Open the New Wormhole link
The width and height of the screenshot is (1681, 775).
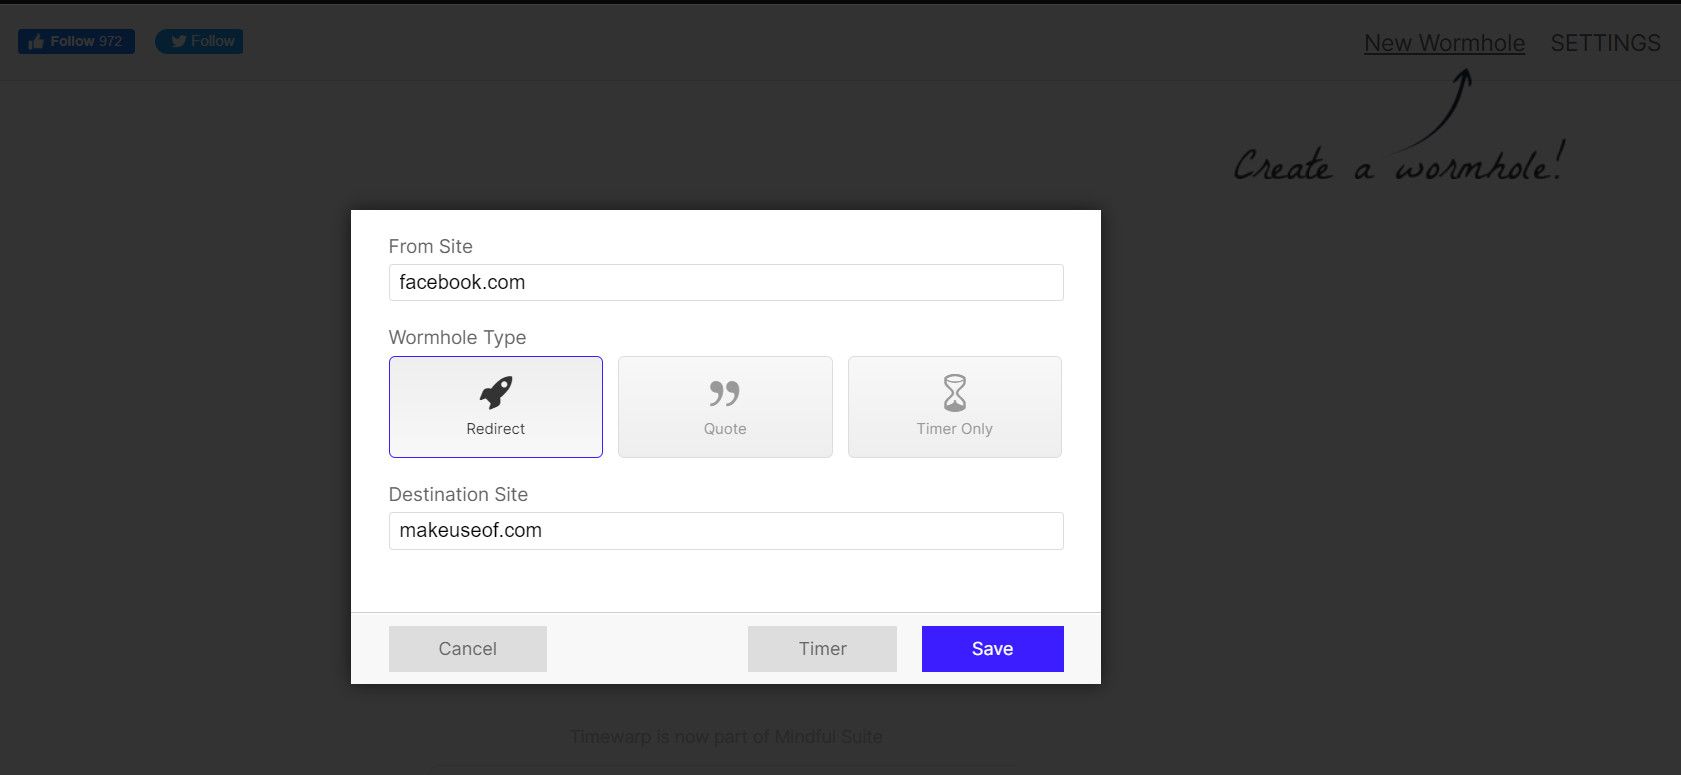click(1444, 43)
